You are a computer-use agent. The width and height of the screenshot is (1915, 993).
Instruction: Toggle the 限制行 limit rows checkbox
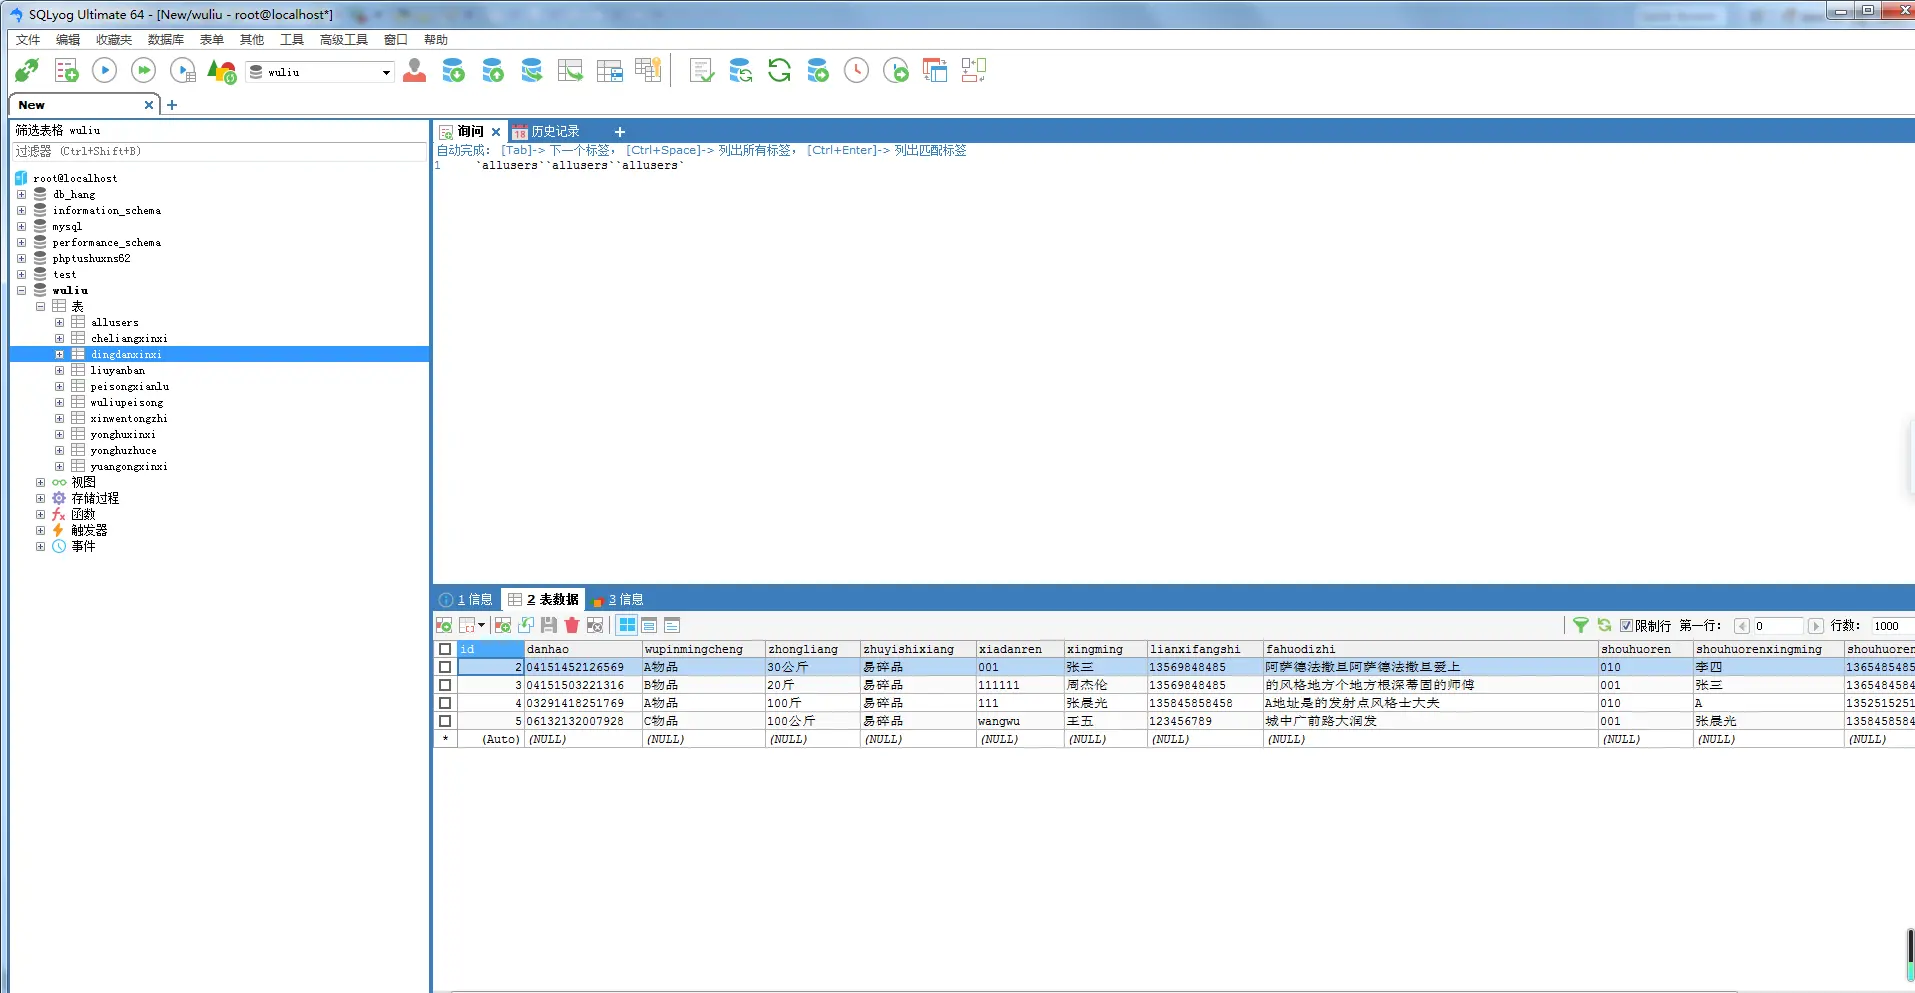tap(1627, 626)
